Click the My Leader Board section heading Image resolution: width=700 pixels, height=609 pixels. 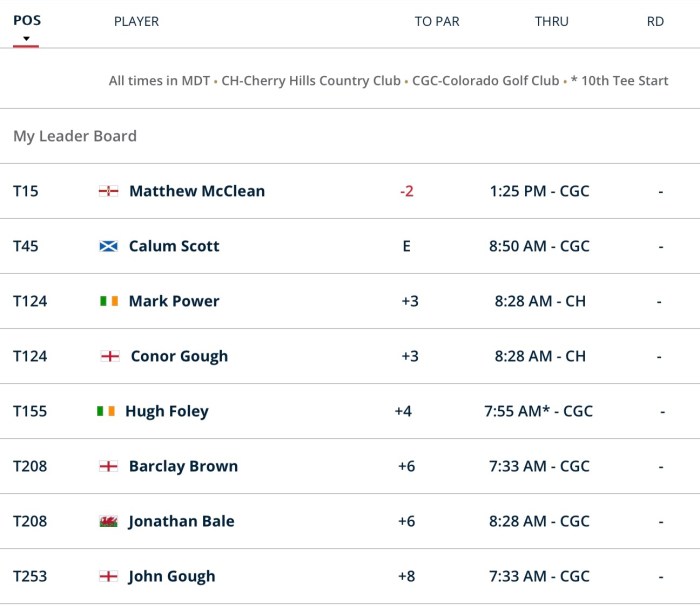pos(75,136)
